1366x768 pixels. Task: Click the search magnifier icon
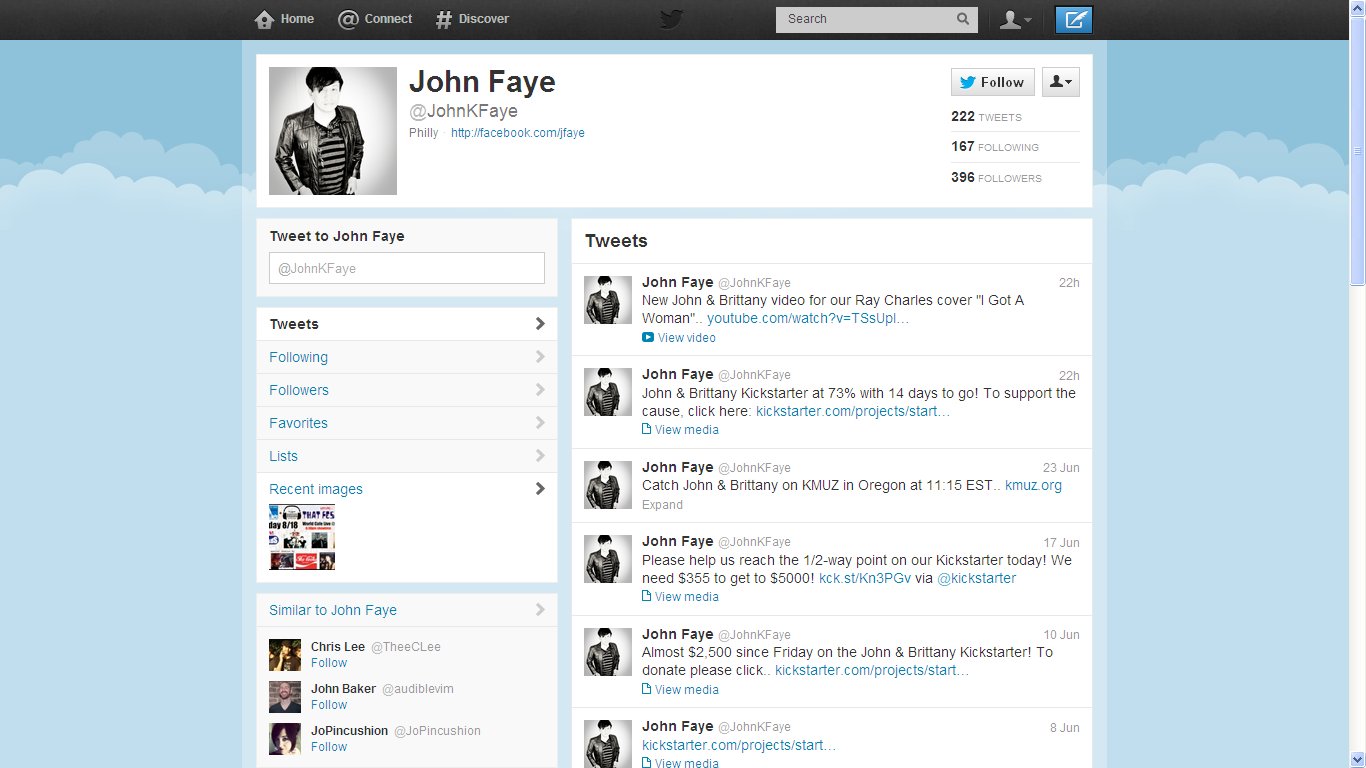click(x=962, y=19)
